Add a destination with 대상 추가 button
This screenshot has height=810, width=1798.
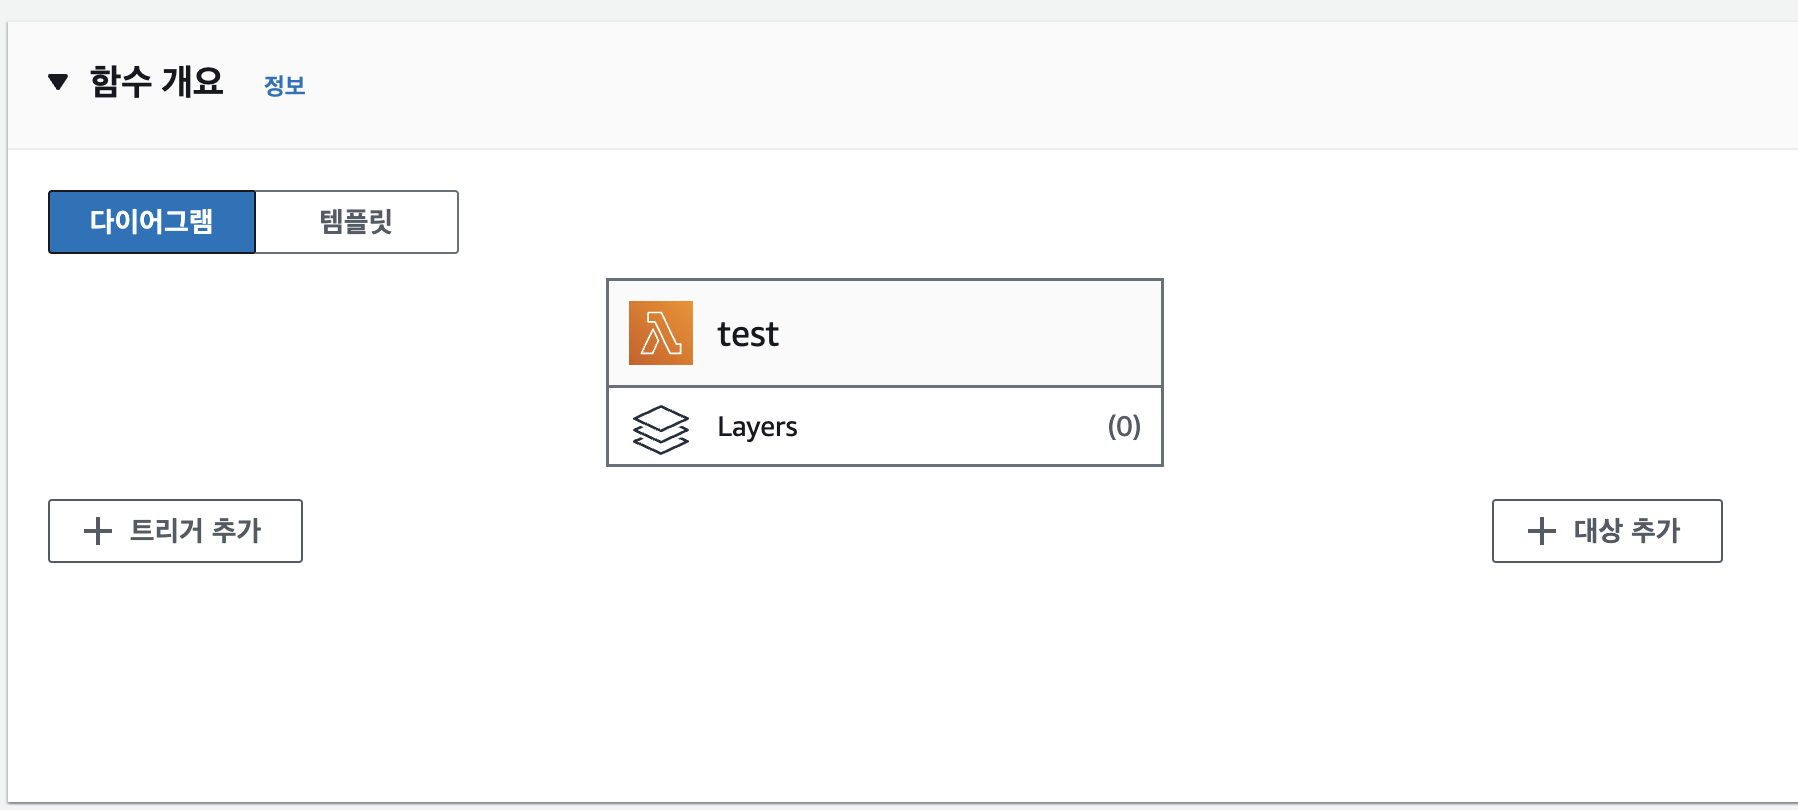[x=1607, y=531]
